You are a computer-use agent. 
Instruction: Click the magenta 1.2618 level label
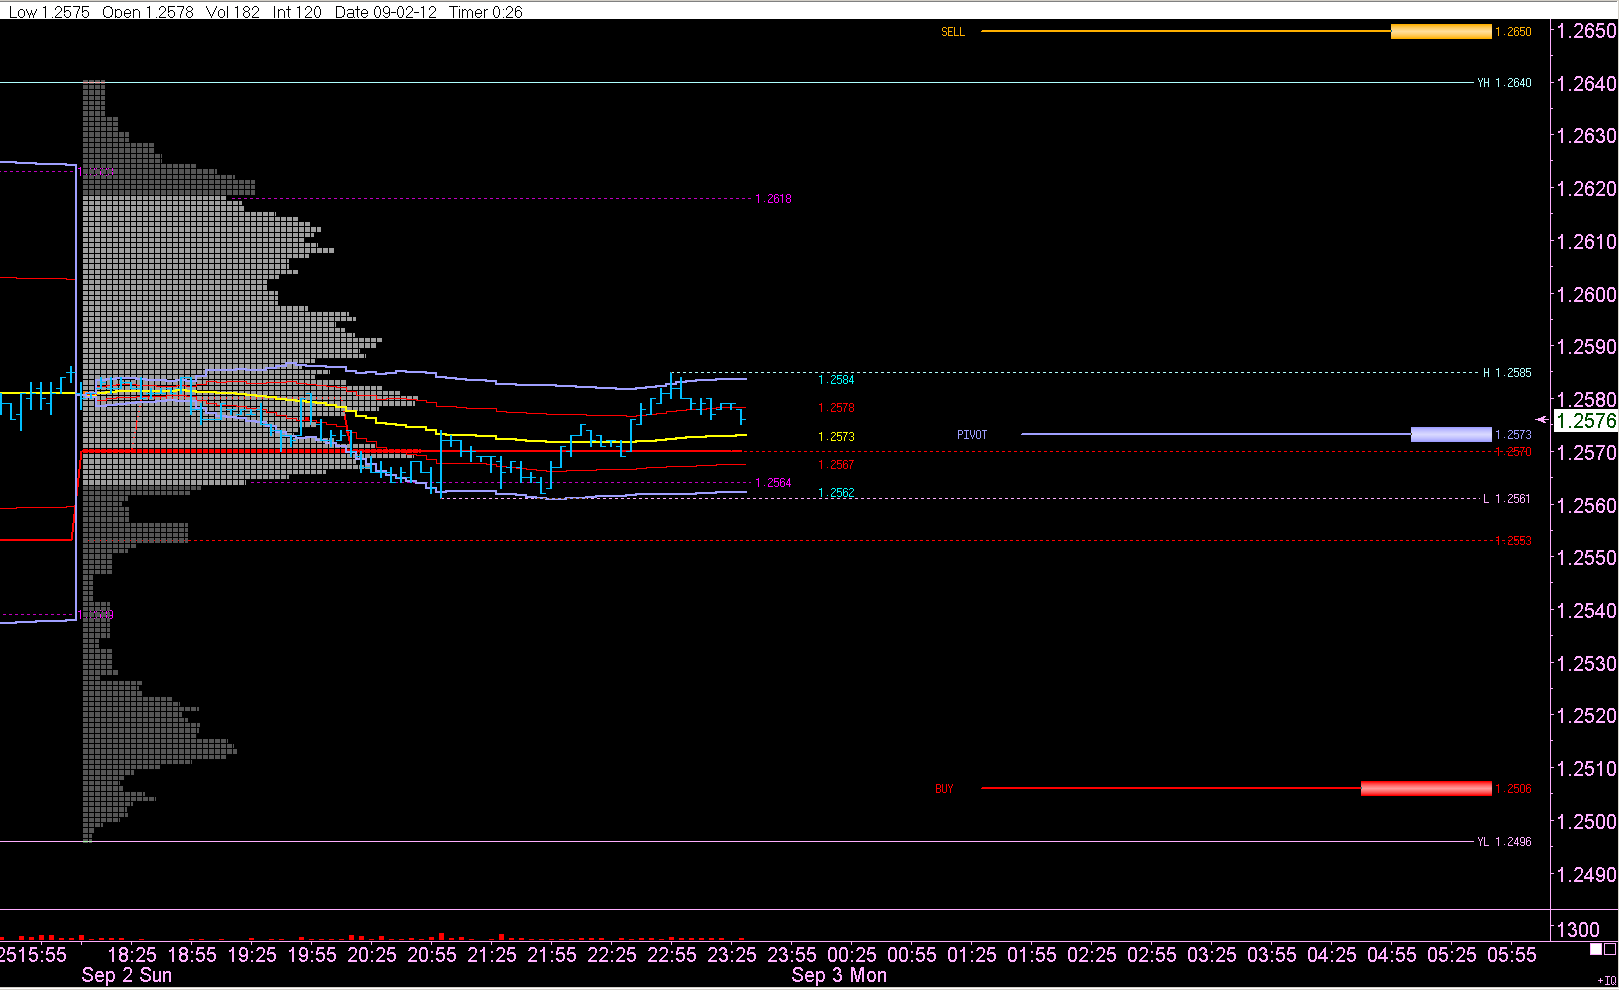point(774,199)
